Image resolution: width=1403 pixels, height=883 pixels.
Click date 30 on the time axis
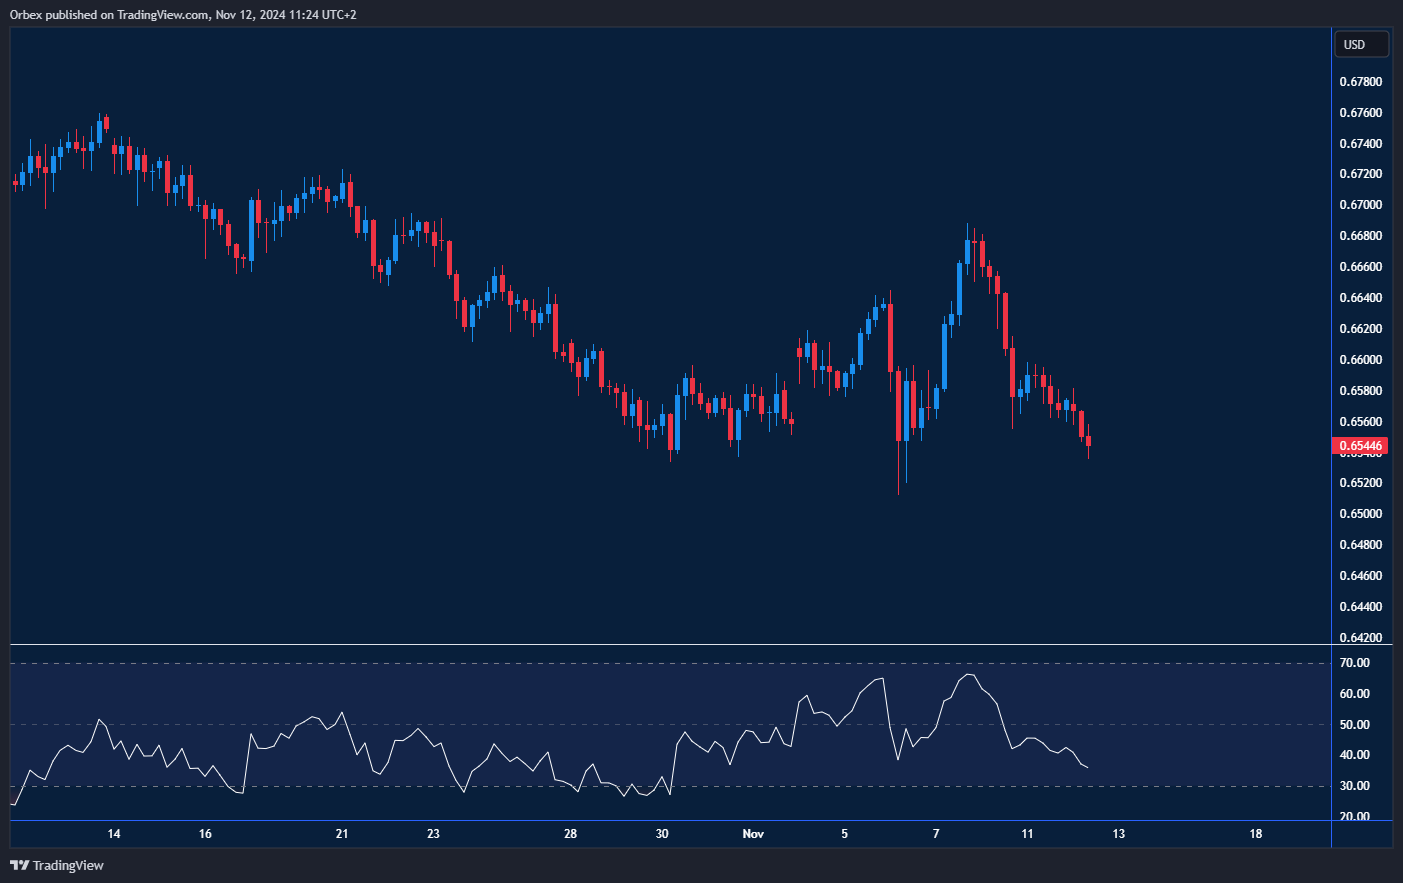tap(662, 834)
